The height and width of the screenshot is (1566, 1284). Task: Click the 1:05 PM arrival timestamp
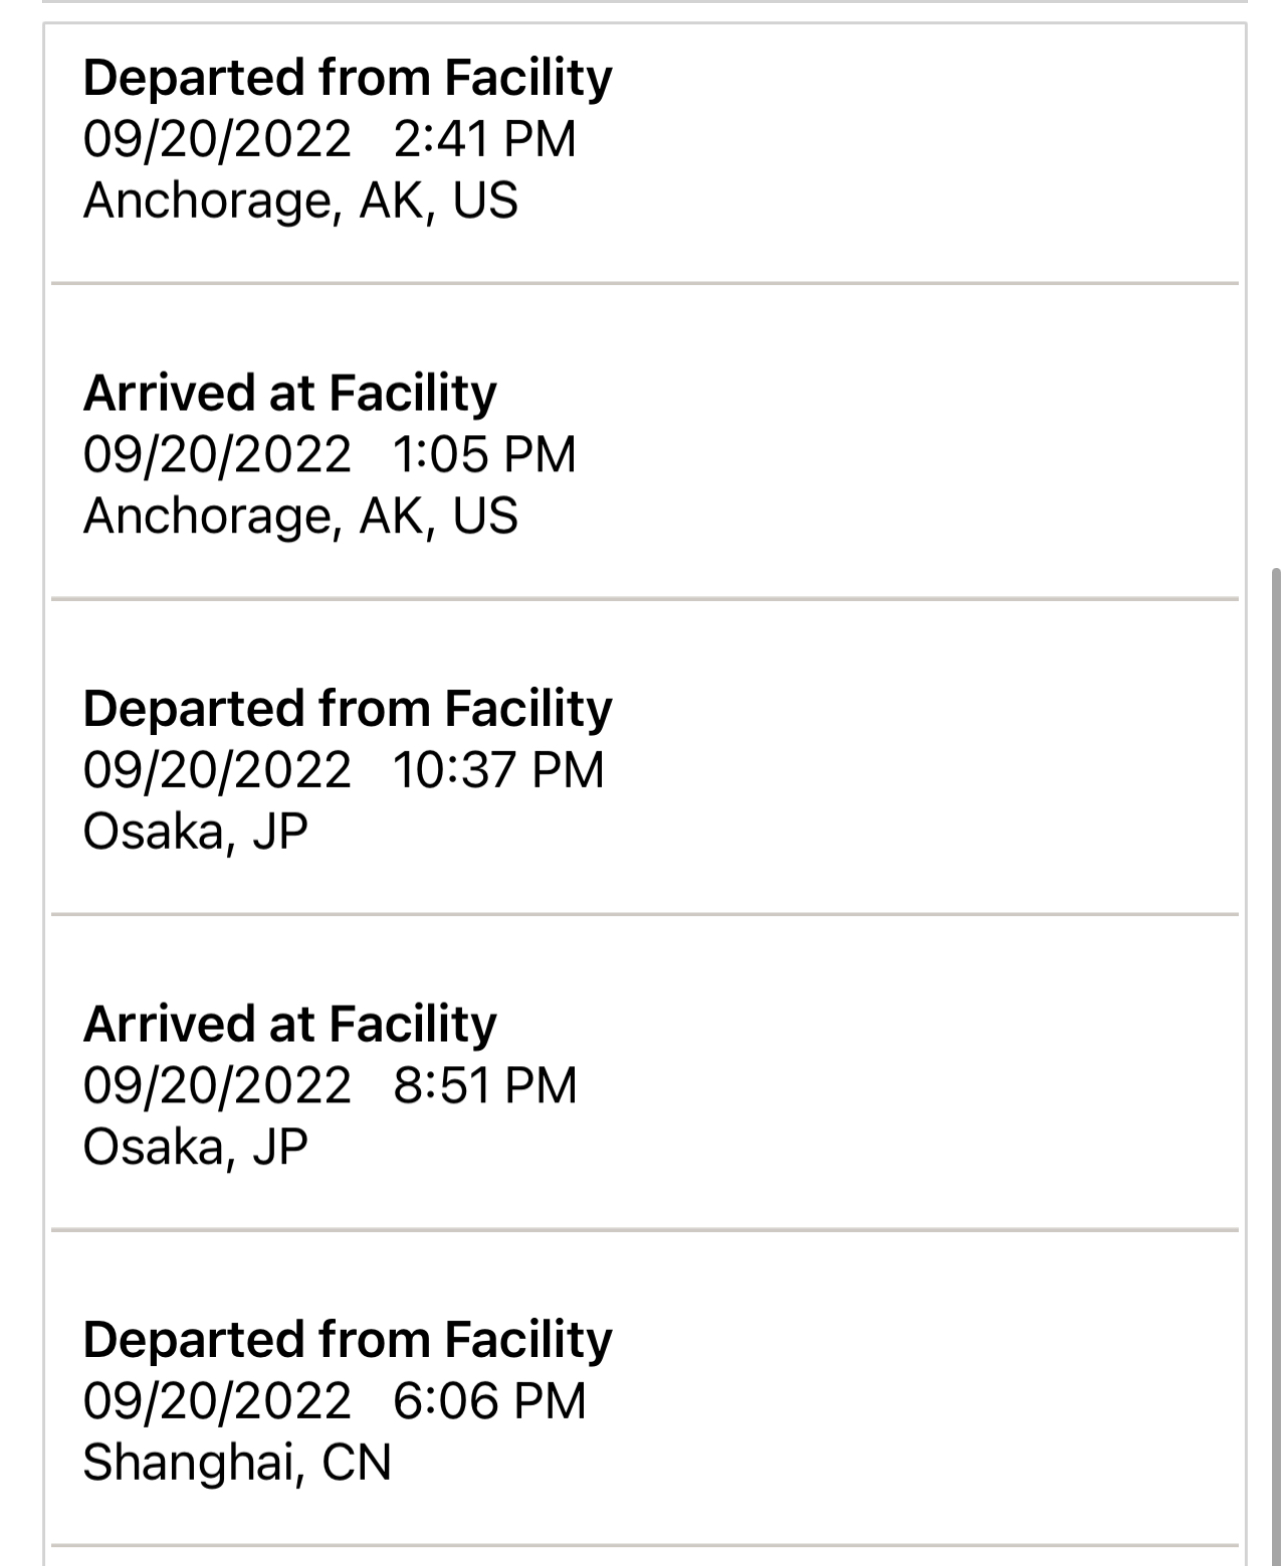(x=485, y=455)
